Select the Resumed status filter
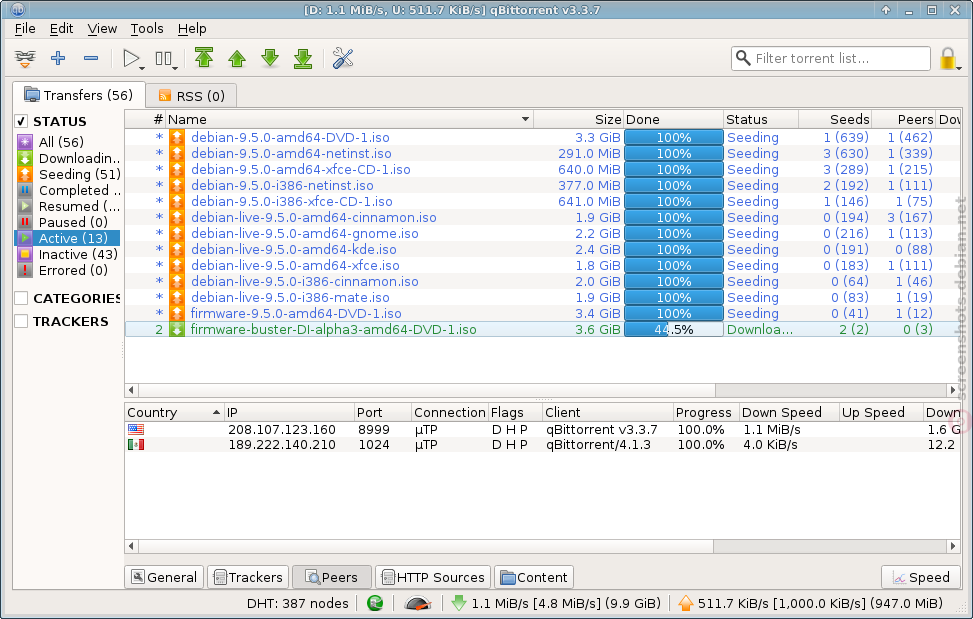Image resolution: width=973 pixels, height=619 pixels. click(x=69, y=207)
